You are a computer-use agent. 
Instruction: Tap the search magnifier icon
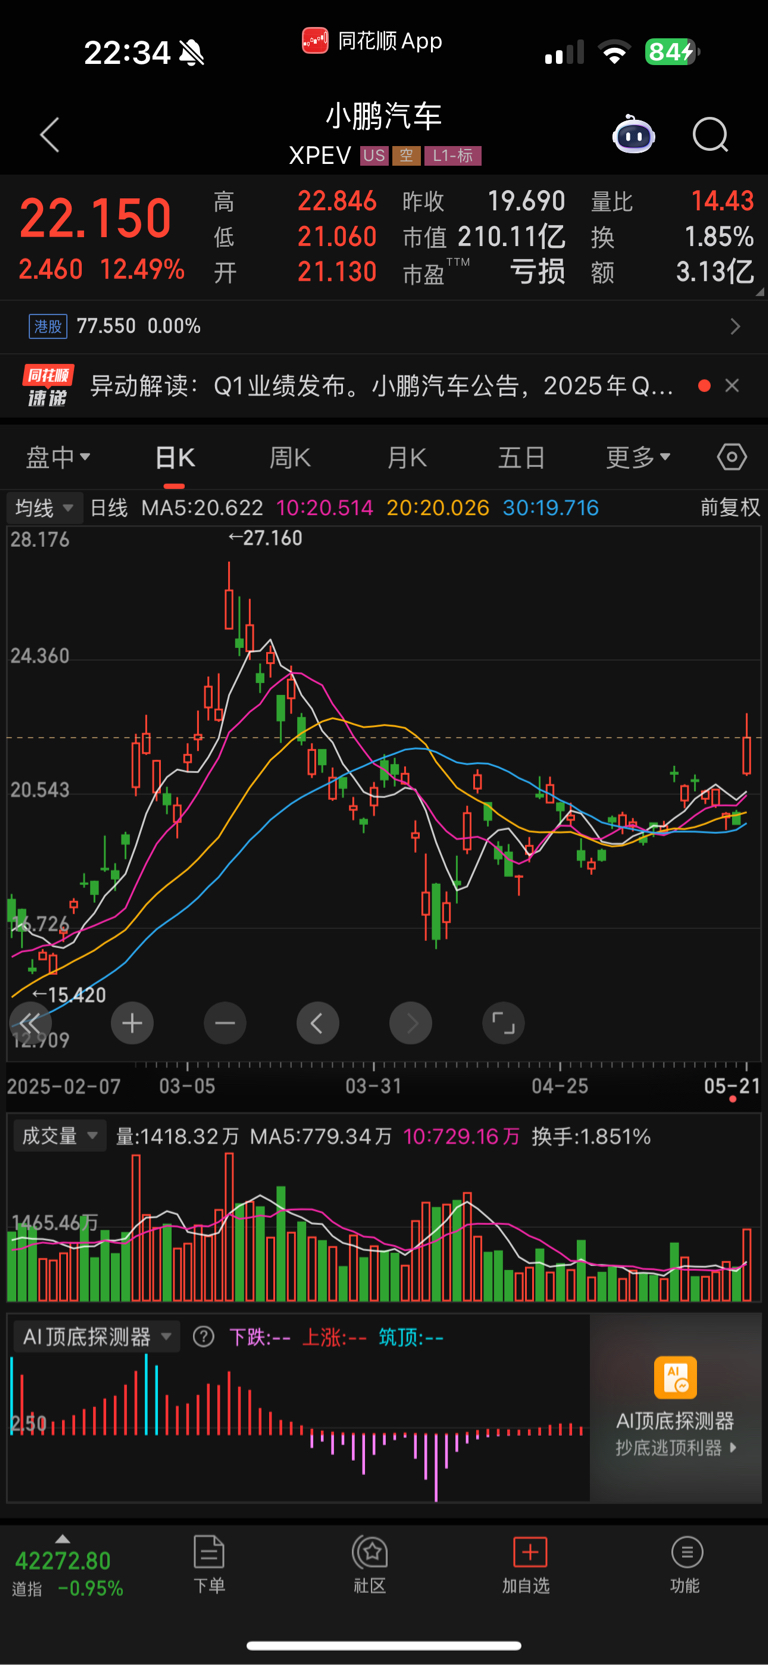[x=711, y=135]
